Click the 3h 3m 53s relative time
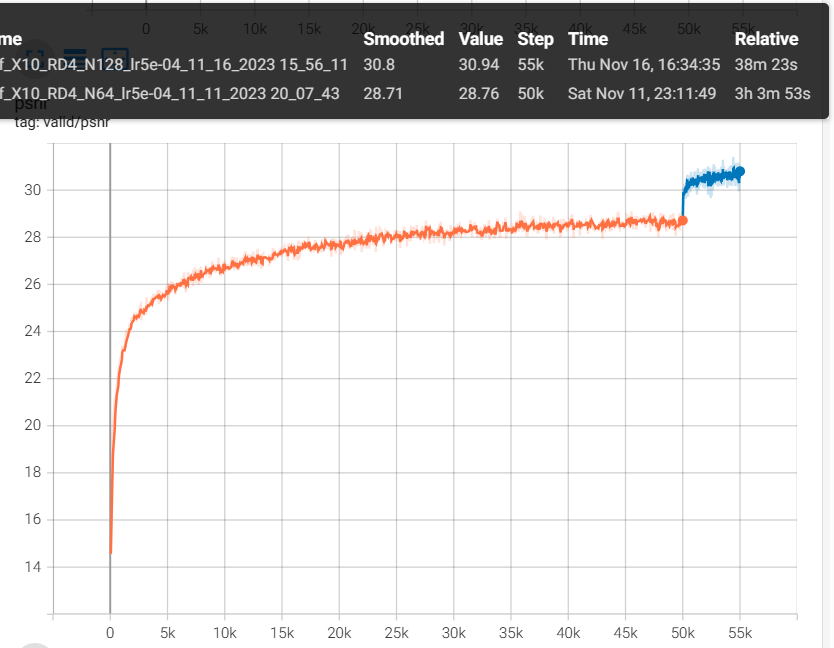The width and height of the screenshot is (834, 648). (772, 93)
